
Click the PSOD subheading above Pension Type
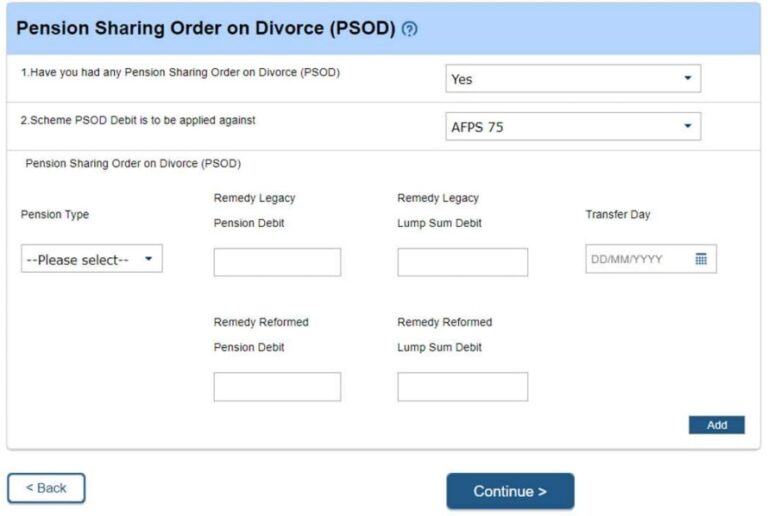click(x=133, y=163)
